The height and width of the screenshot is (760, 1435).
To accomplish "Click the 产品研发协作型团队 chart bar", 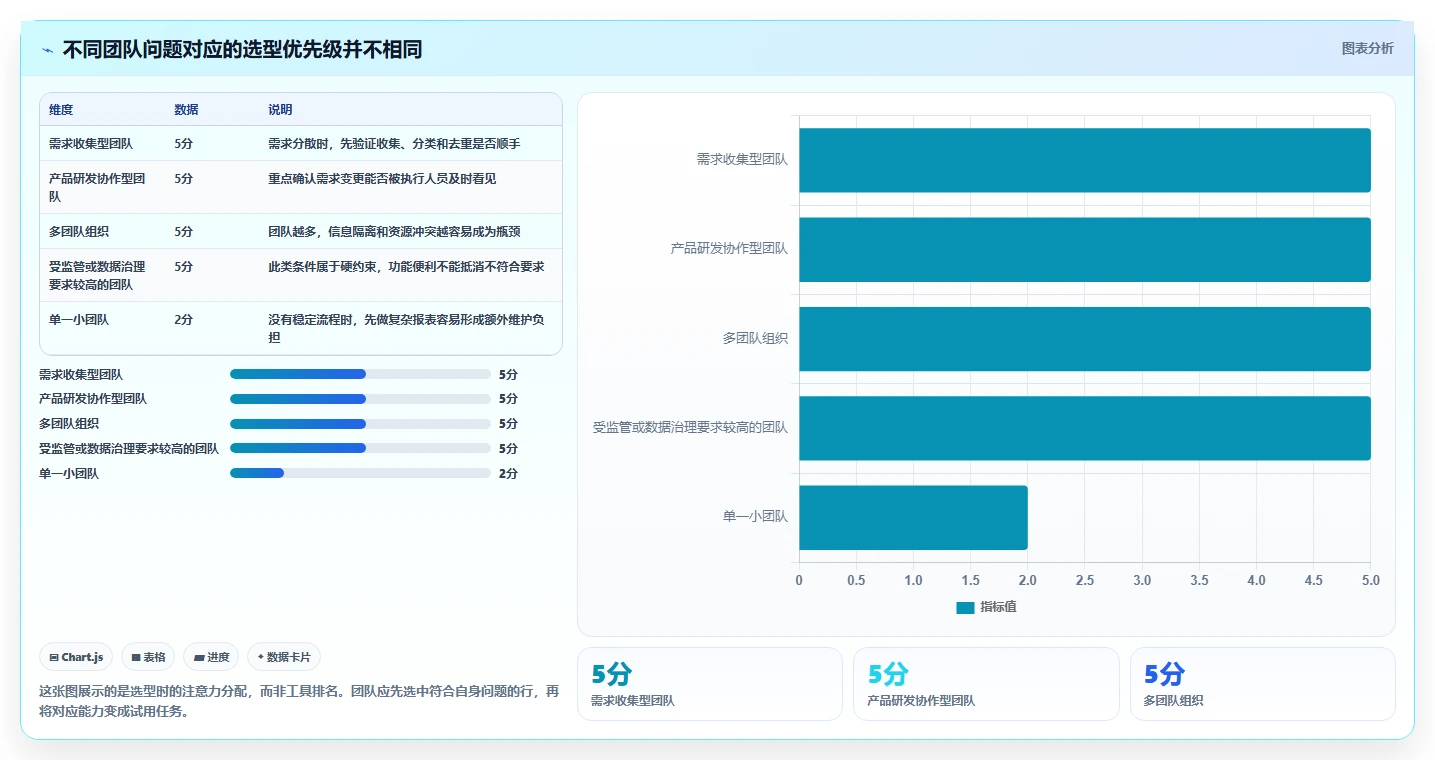I will coord(1085,249).
